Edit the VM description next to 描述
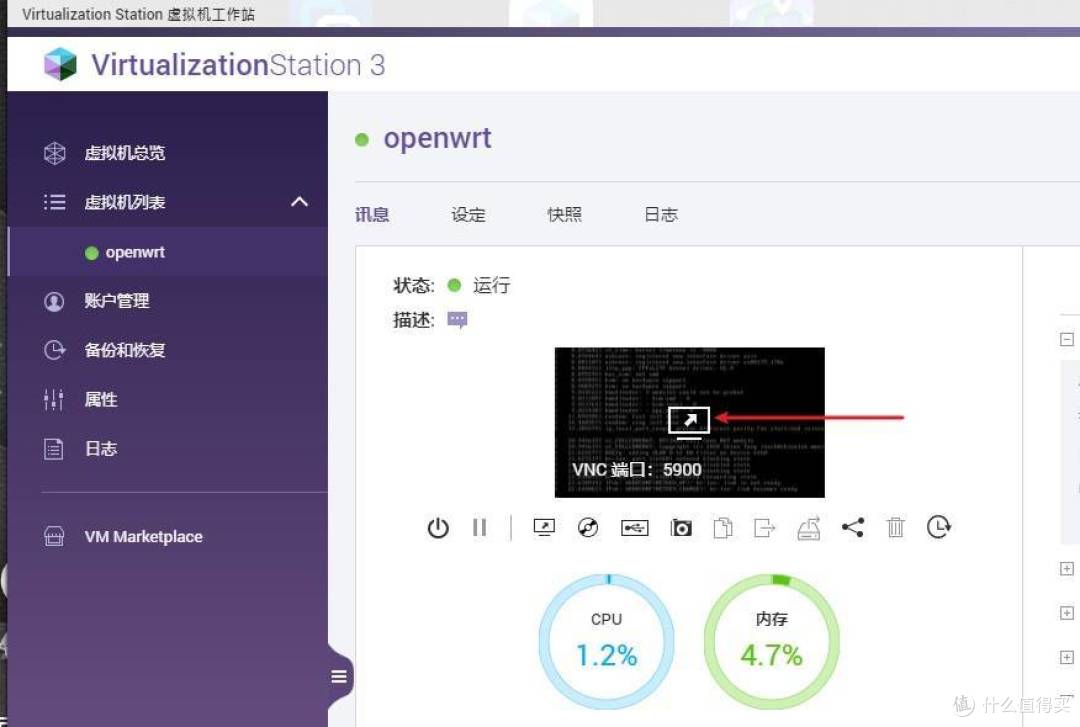 [457, 319]
